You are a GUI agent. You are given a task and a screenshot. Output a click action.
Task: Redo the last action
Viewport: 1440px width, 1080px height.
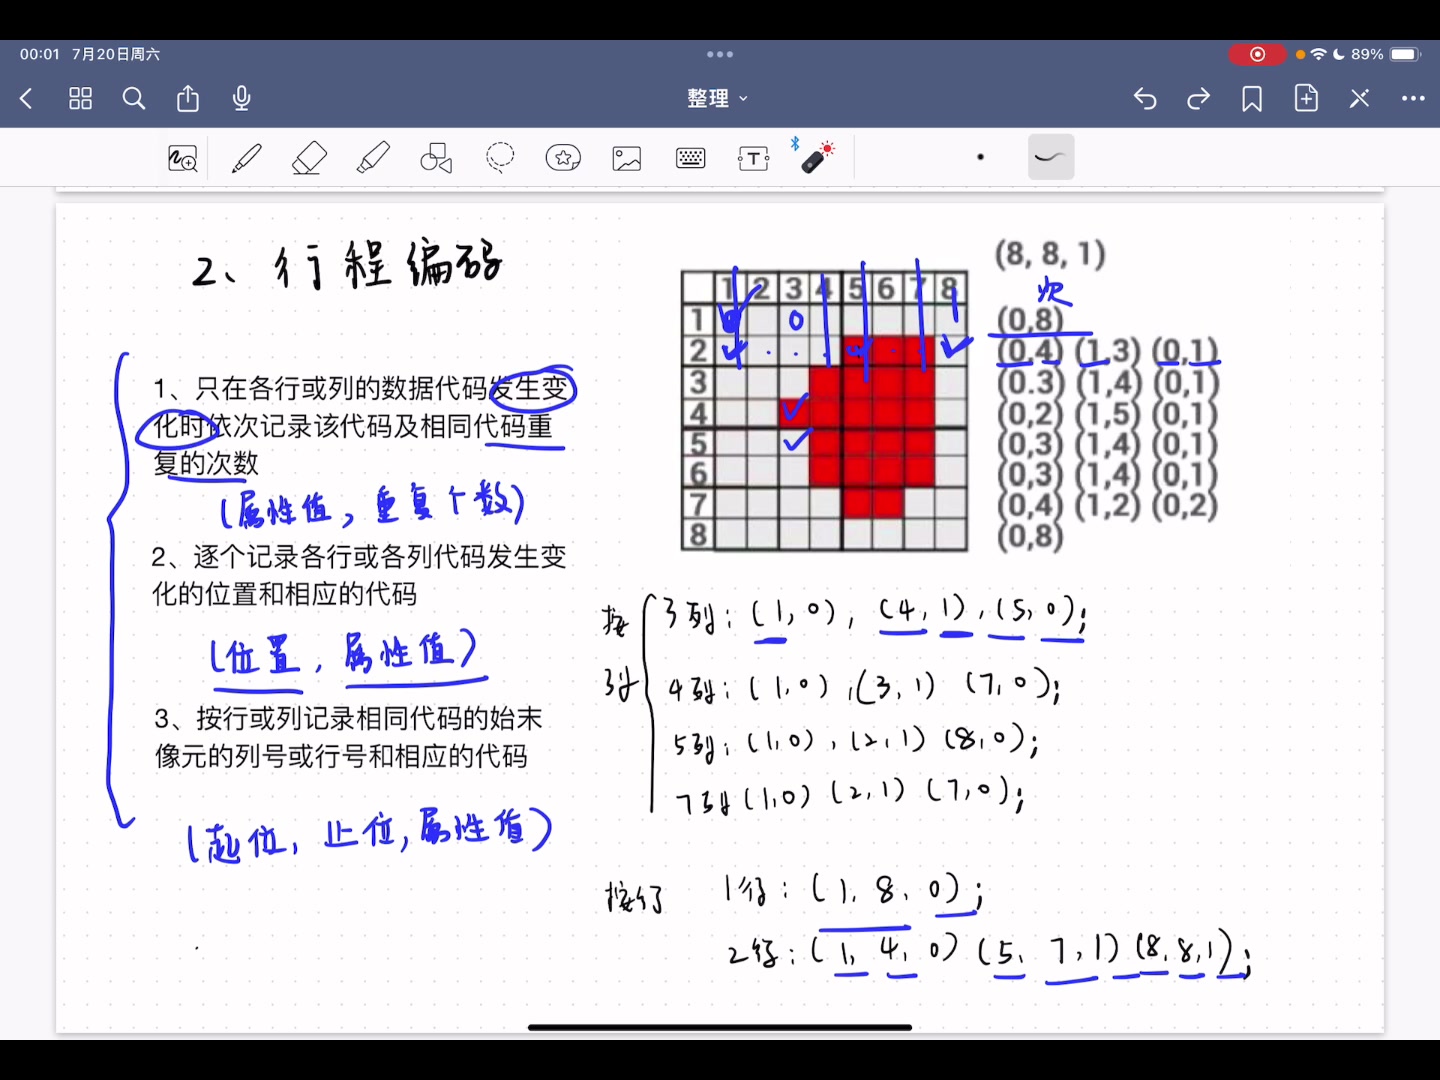click(1197, 98)
